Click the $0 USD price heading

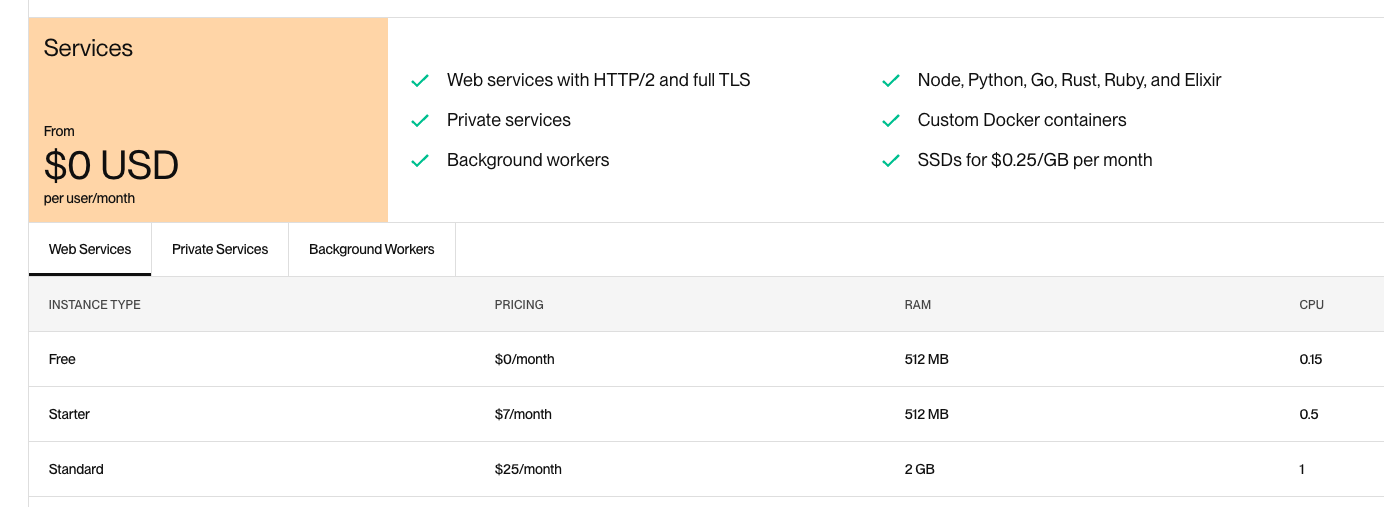click(x=111, y=165)
